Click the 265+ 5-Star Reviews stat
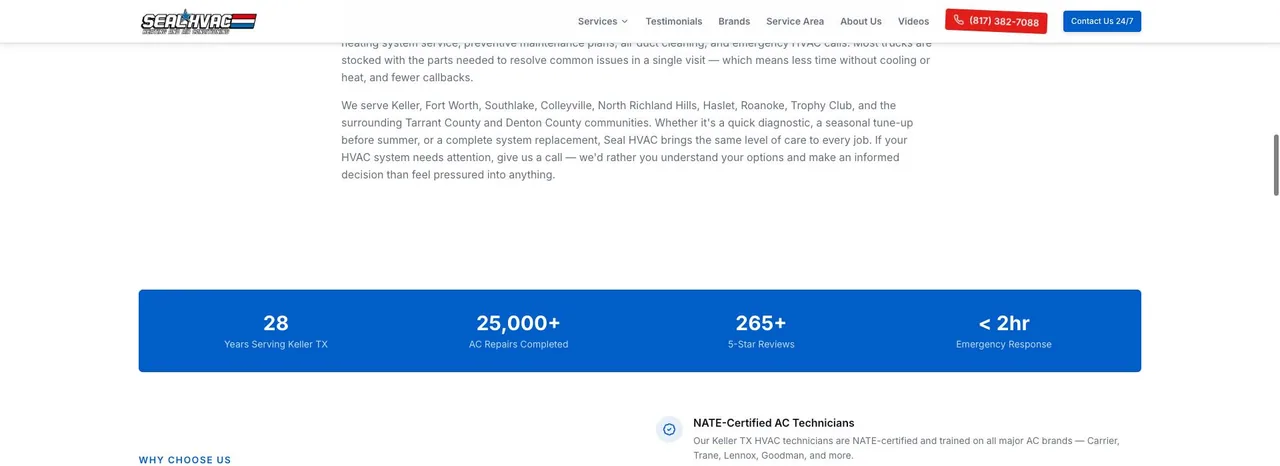 (761, 331)
